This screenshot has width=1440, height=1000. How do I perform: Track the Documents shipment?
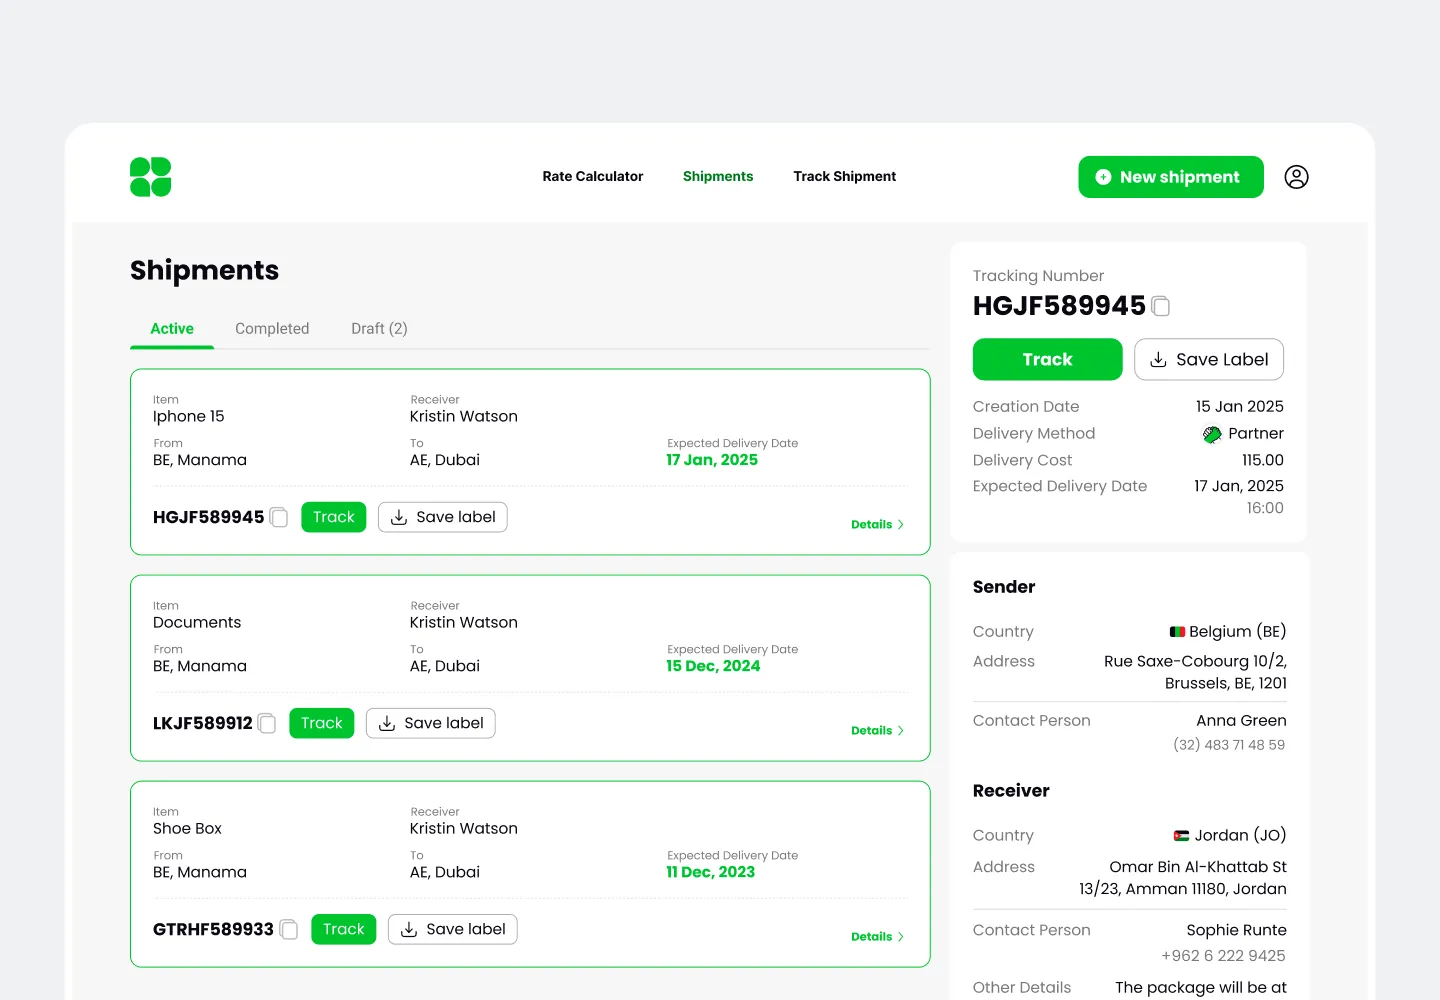pos(321,723)
